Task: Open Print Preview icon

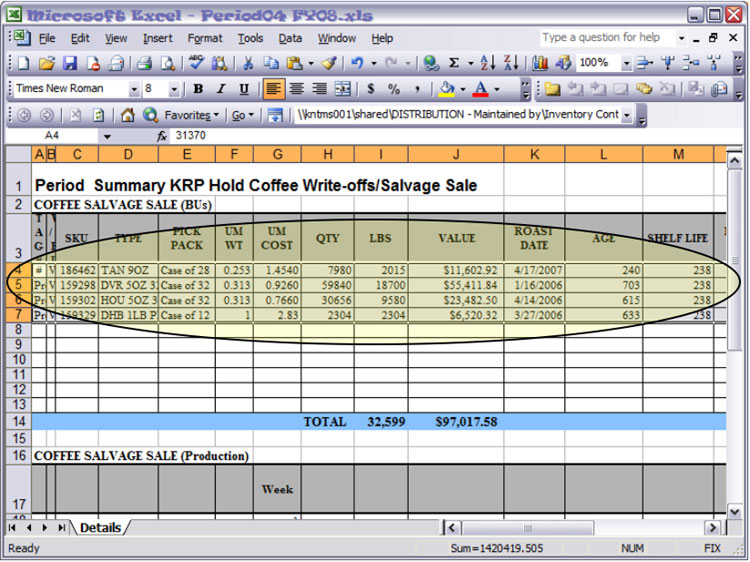Action: (167, 63)
